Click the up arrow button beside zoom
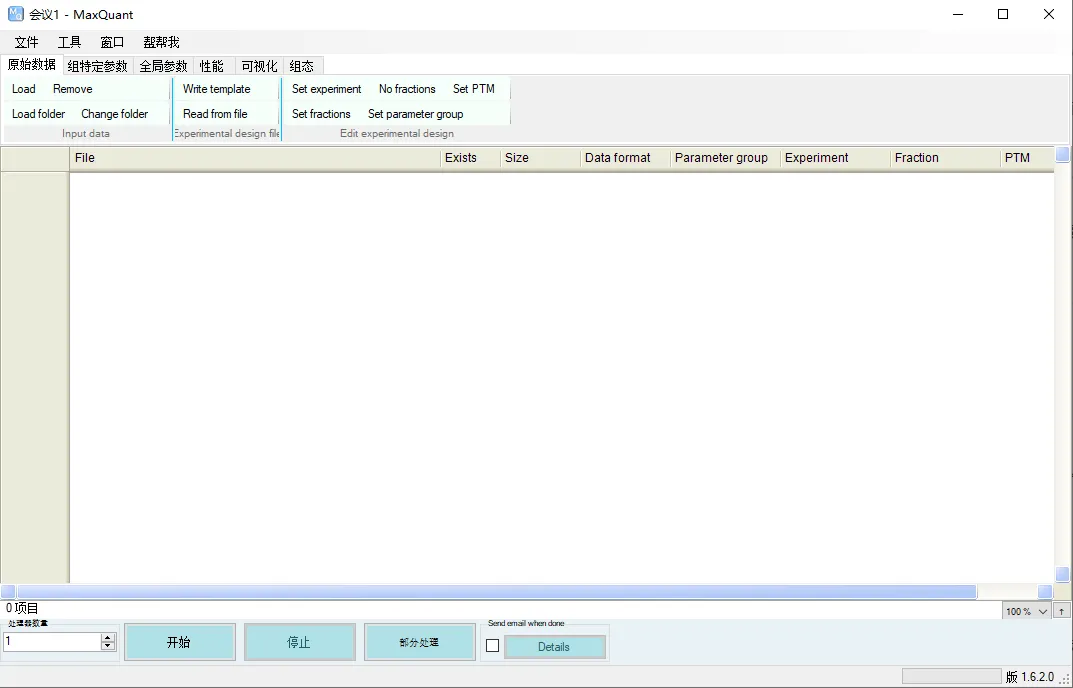Screen dimensions: 1073x688 (1061, 611)
